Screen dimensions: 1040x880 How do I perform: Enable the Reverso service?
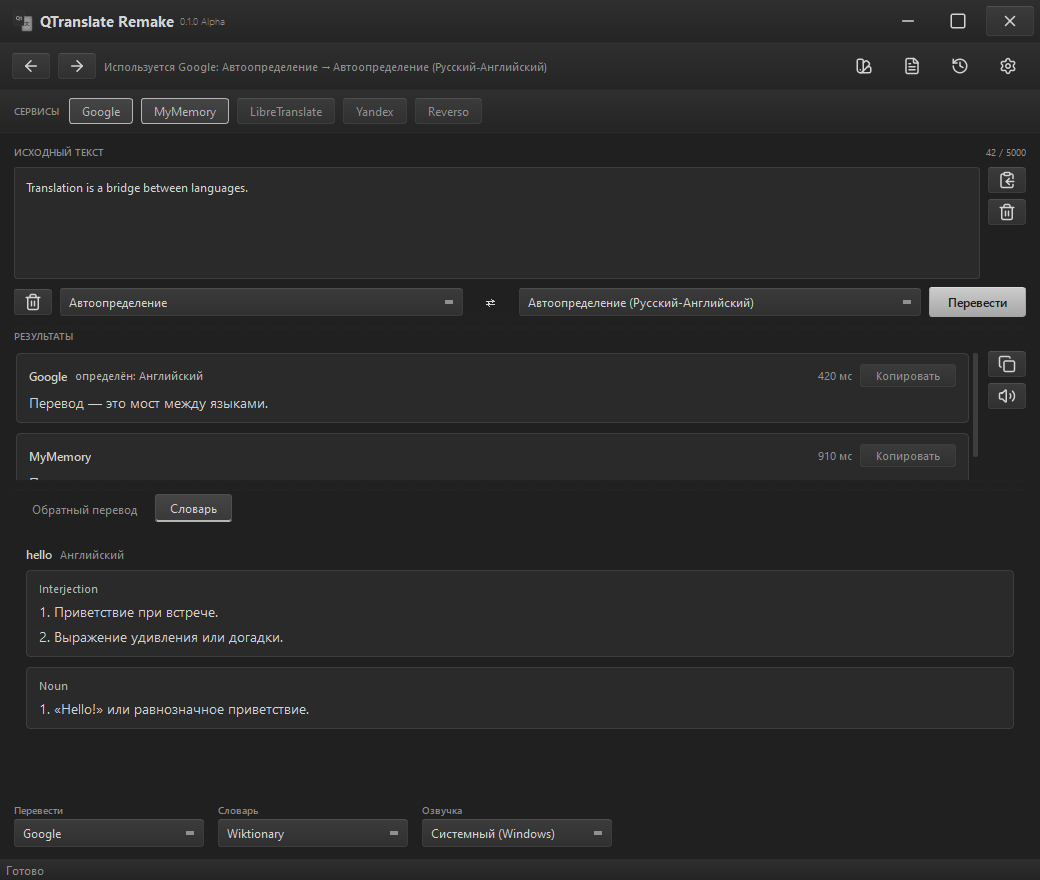tap(448, 111)
